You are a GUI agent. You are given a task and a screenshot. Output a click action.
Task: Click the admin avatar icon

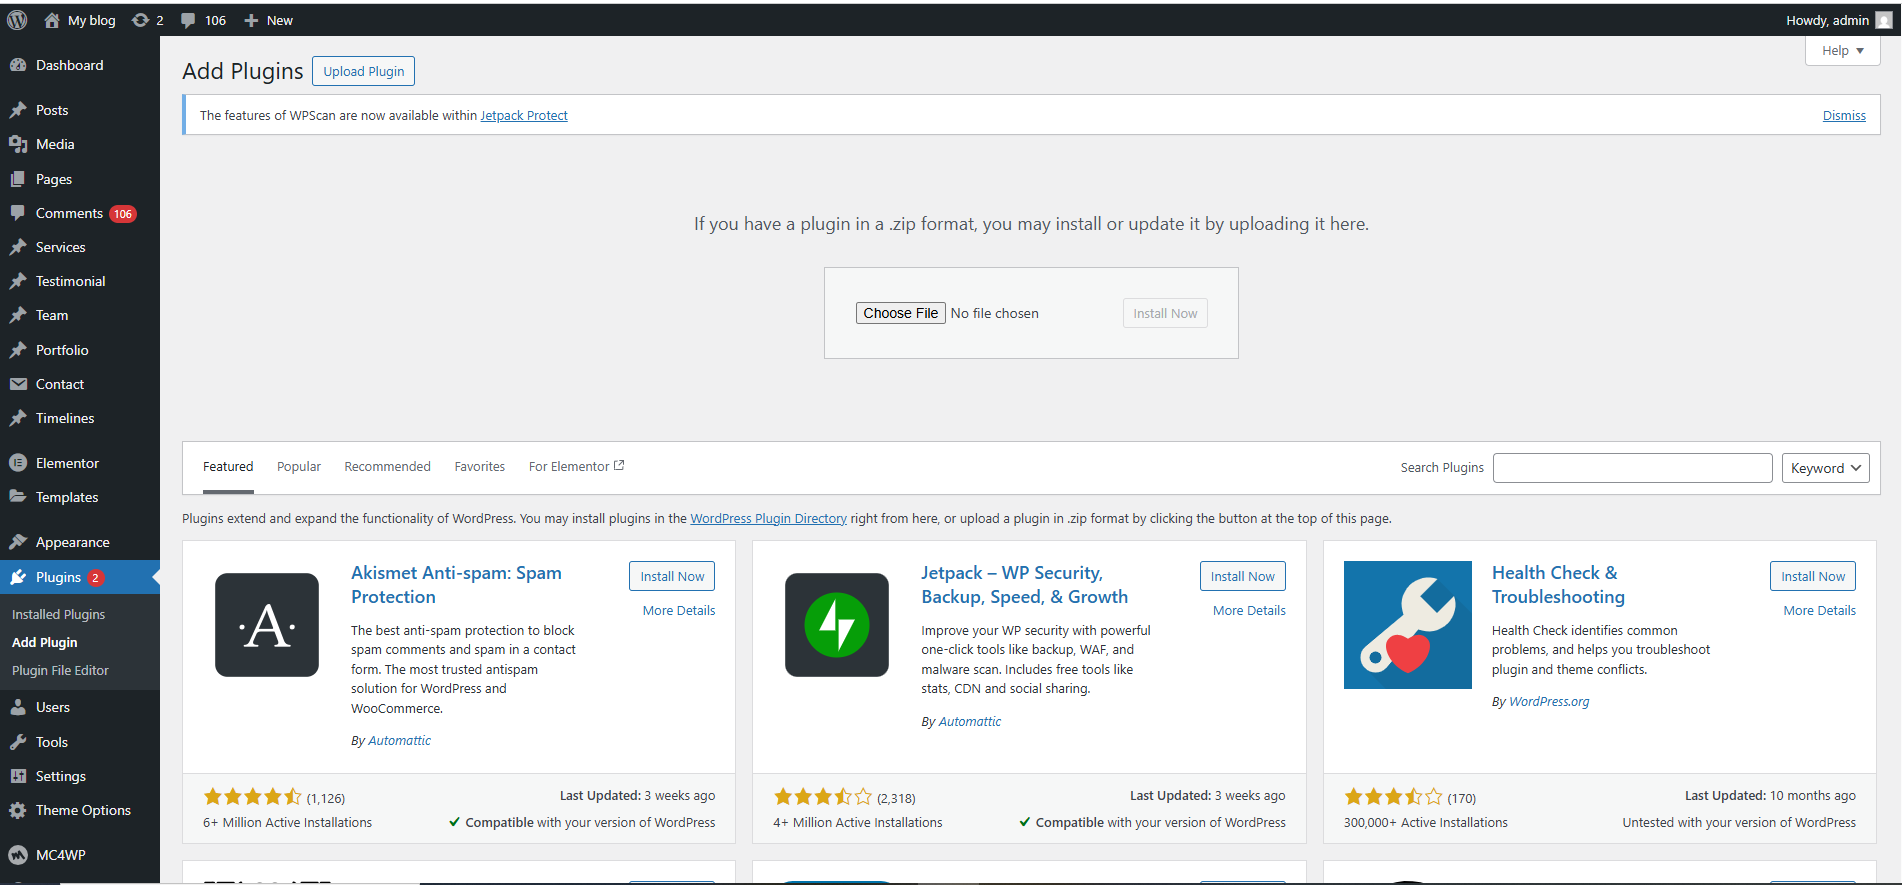(1884, 20)
